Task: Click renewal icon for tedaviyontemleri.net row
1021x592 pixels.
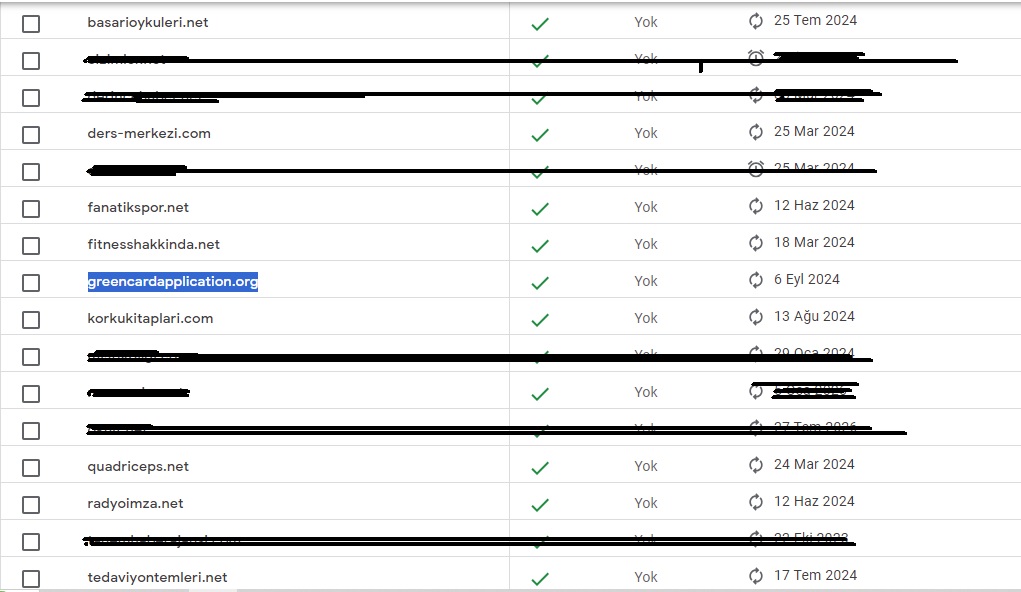Action: pos(755,576)
